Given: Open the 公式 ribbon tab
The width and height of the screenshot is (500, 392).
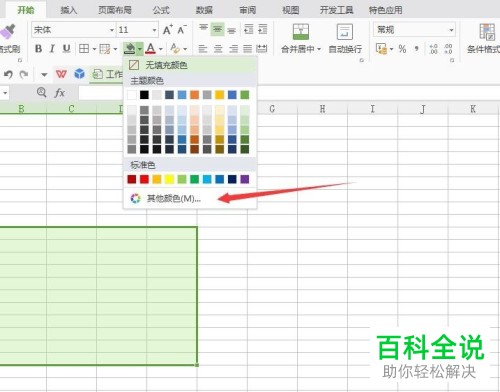Looking at the screenshot, I should tap(161, 10).
